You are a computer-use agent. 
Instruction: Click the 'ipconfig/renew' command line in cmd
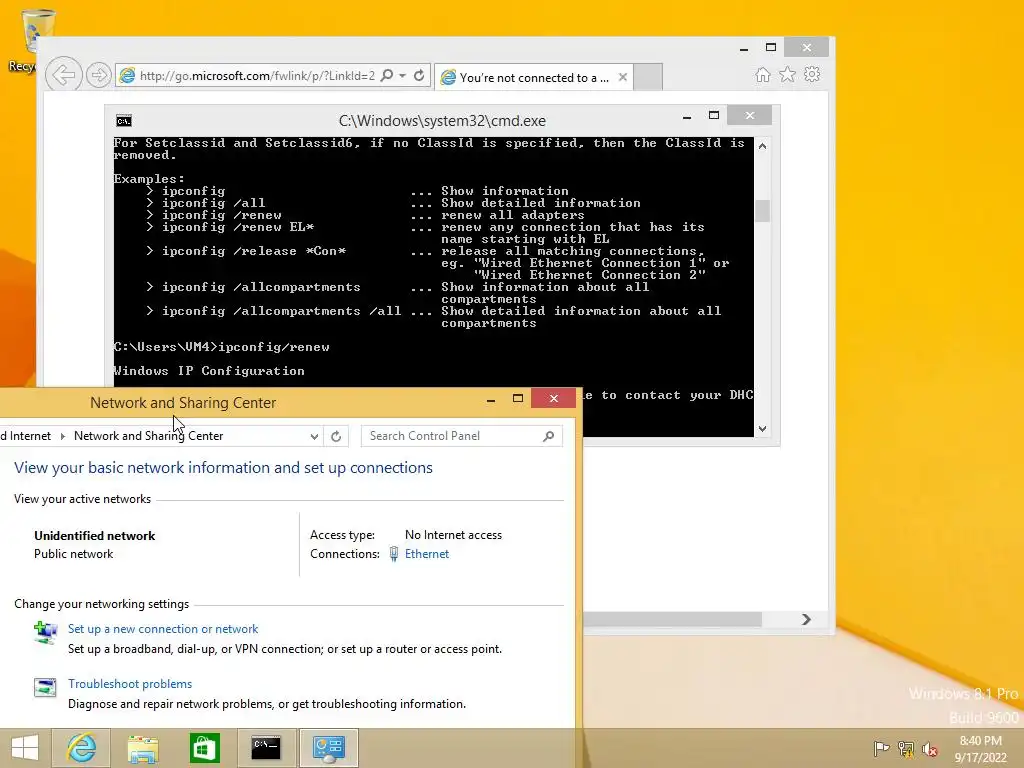point(221,347)
